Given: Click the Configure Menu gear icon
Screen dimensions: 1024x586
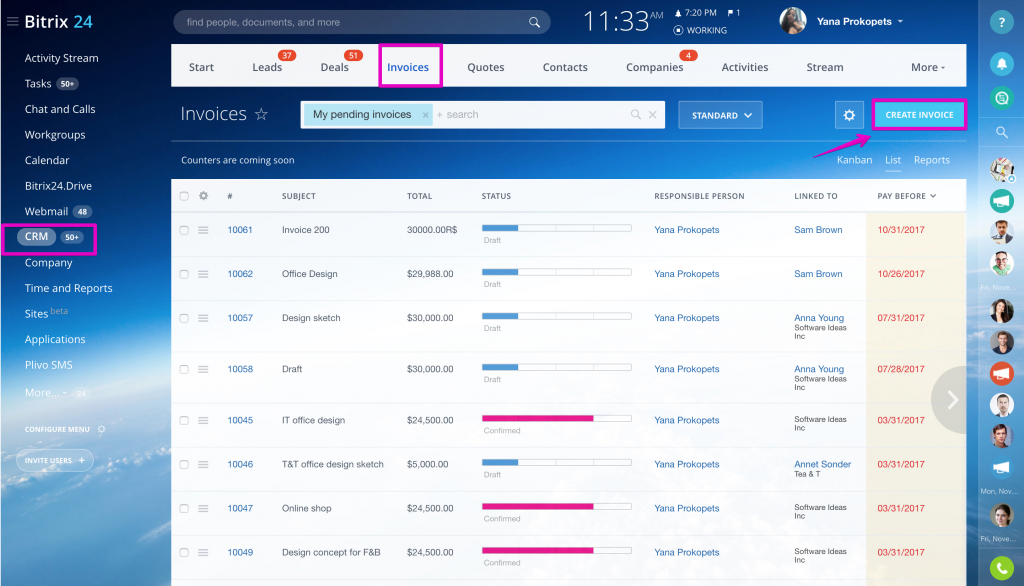Looking at the screenshot, I should (101, 429).
